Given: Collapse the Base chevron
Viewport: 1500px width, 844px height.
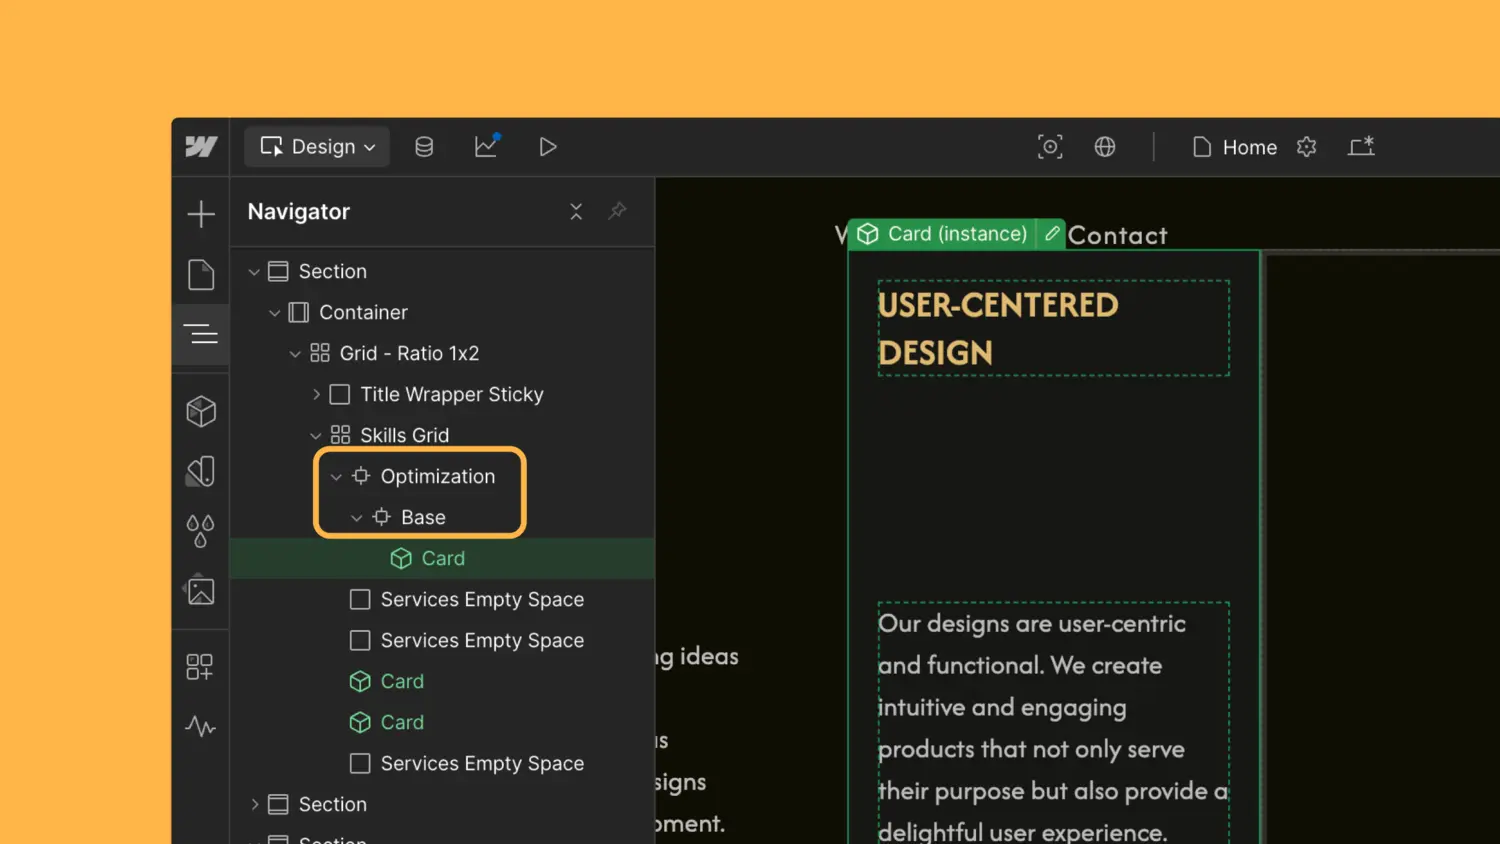Looking at the screenshot, I should 357,518.
